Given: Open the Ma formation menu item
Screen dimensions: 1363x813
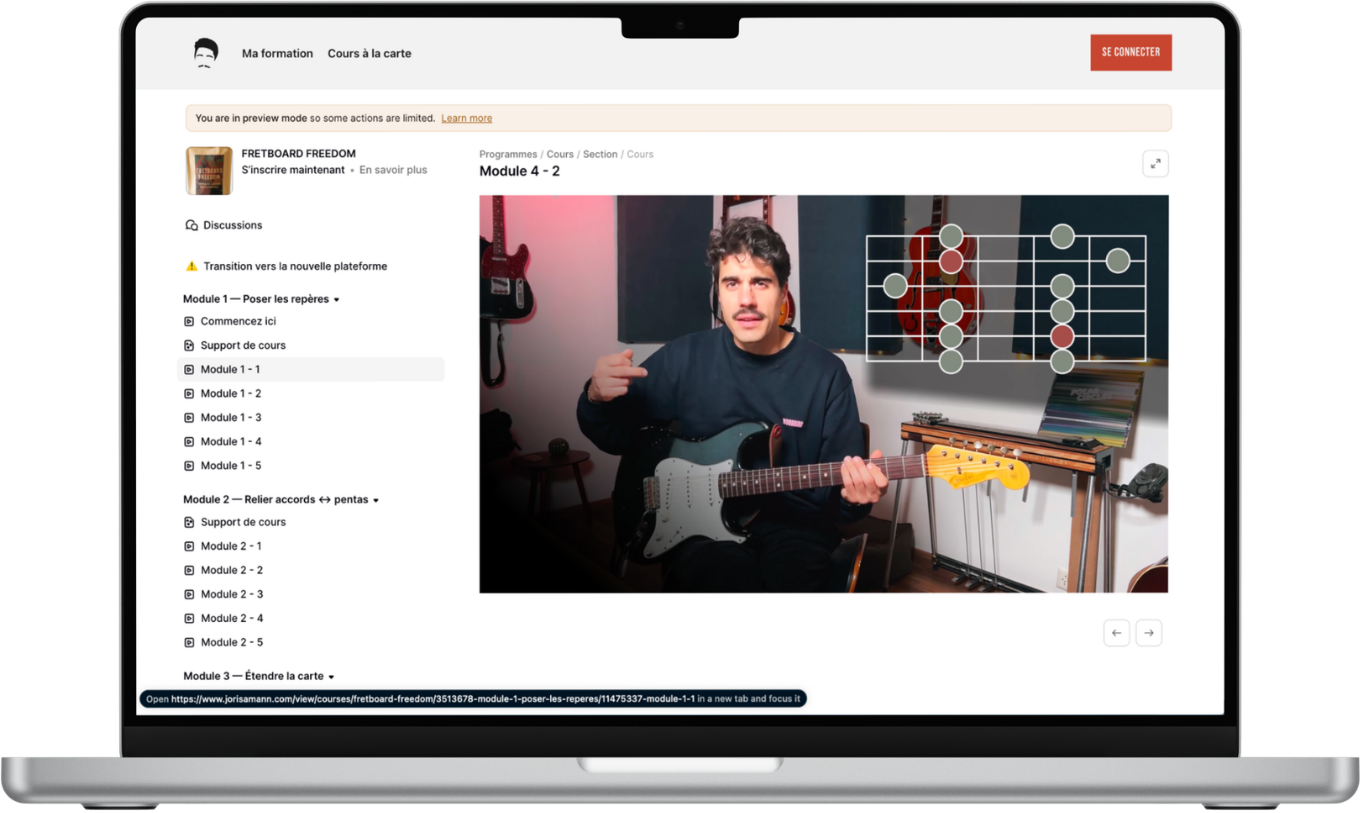Looking at the screenshot, I should point(277,54).
